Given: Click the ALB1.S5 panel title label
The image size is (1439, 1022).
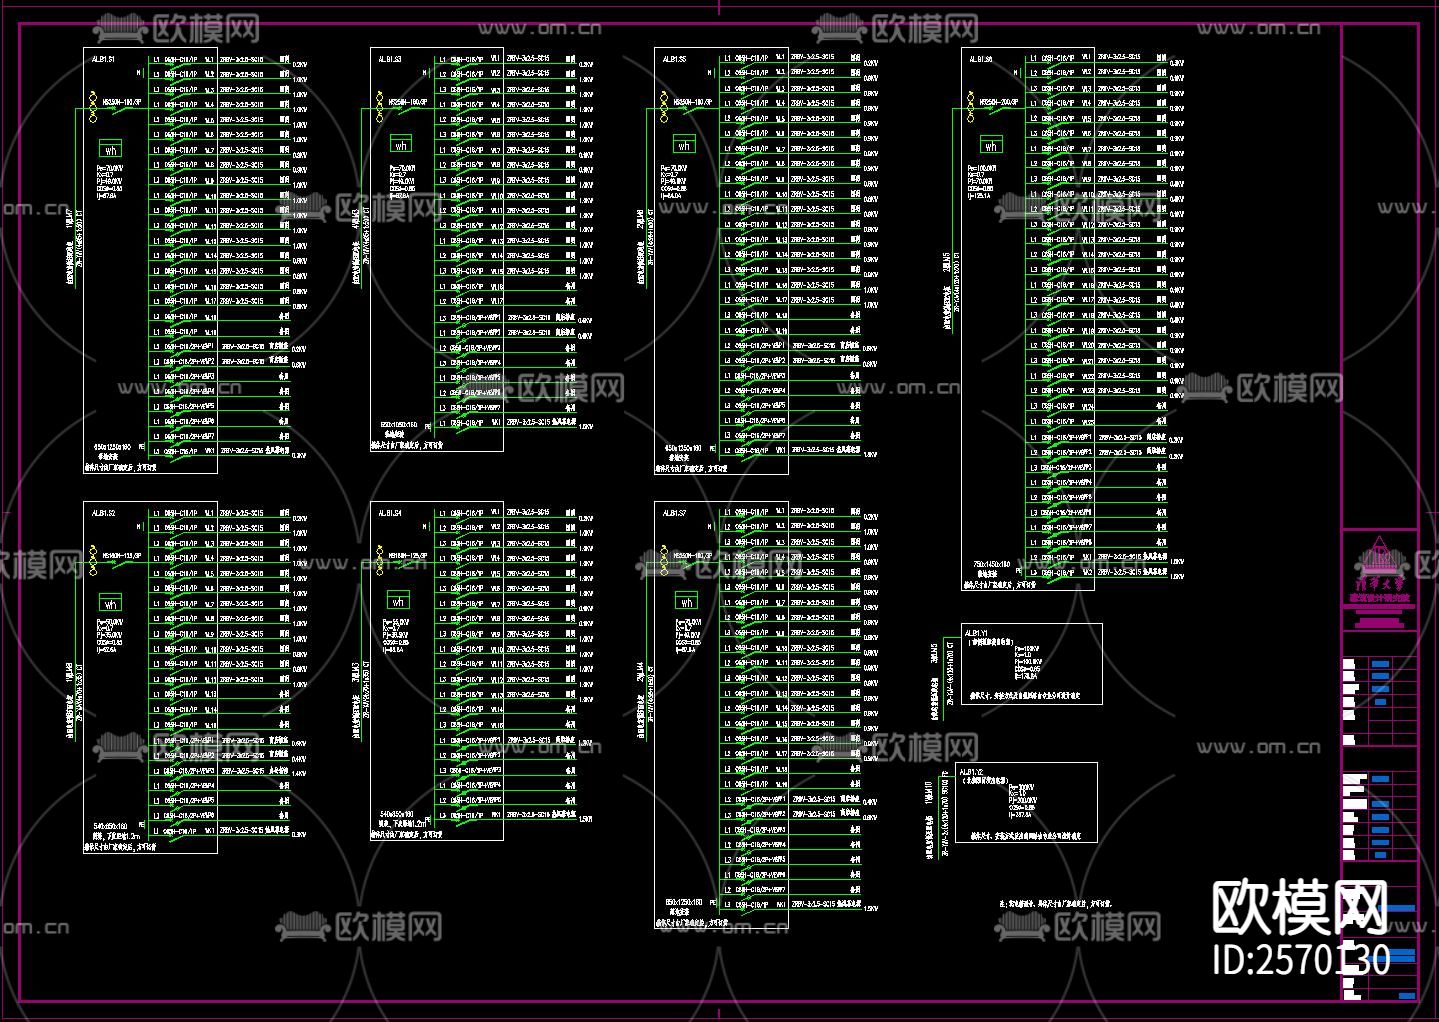Looking at the screenshot, I should pyautogui.click(x=675, y=59).
